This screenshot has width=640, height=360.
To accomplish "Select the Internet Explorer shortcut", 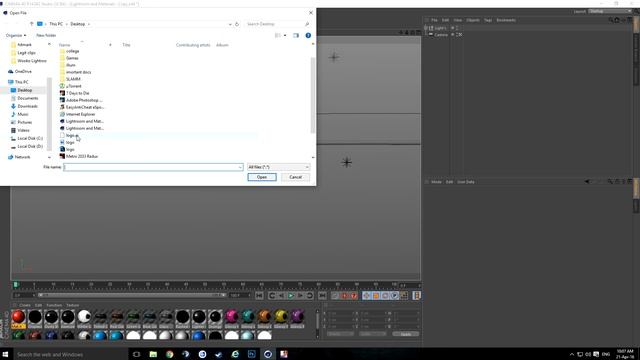I will [x=80, y=114].
